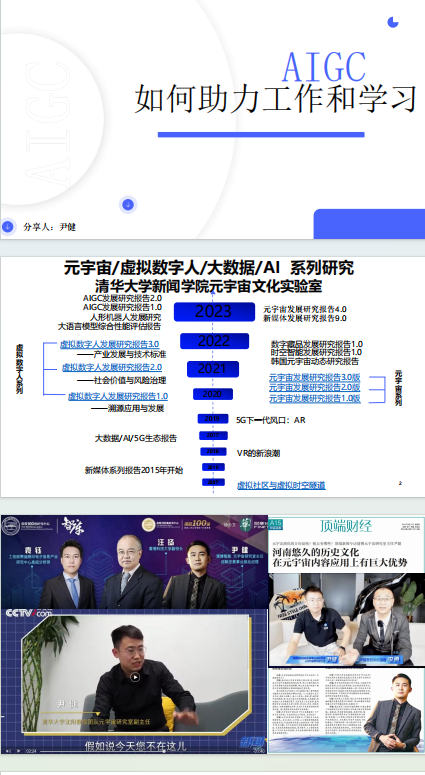Open the 元宇宙发展研究报告3.0版 link
Screen dimensions: 425x775
click(x=314, y=377)
